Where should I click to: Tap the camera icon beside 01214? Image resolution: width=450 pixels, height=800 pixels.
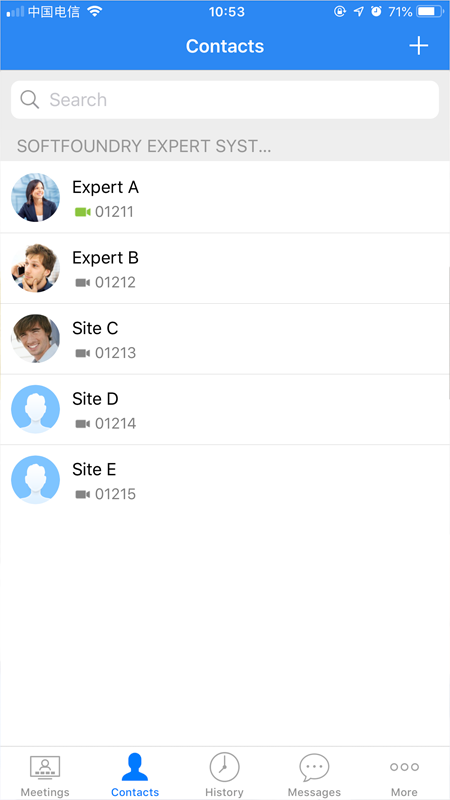(83, 423)
